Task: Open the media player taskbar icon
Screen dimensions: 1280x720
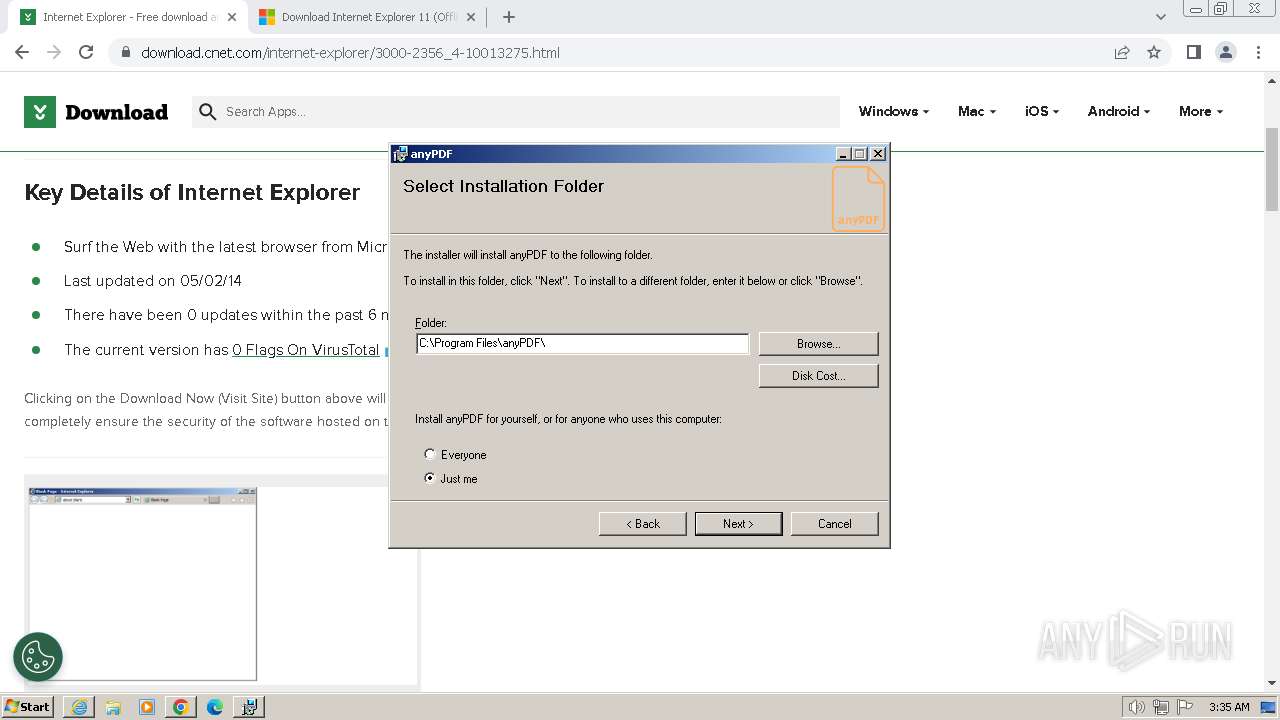Action: pos(147,707)
